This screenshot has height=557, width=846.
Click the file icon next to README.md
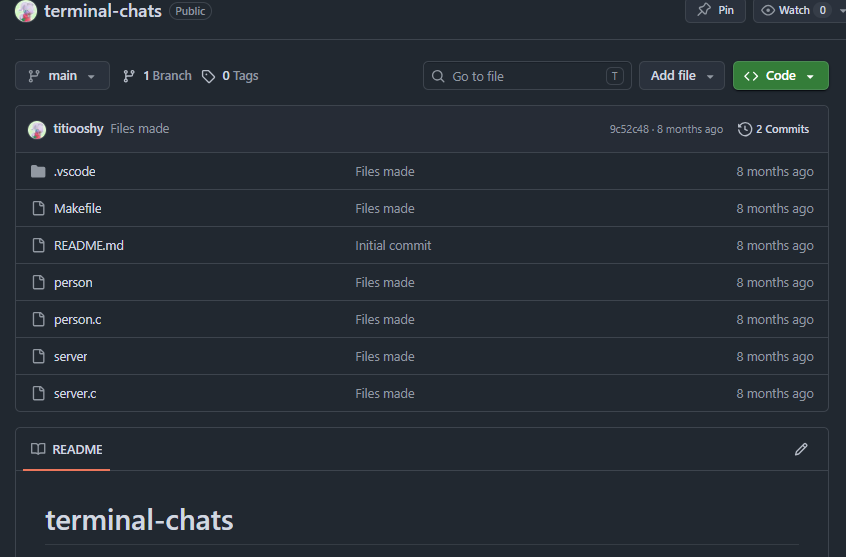point(38,246)
